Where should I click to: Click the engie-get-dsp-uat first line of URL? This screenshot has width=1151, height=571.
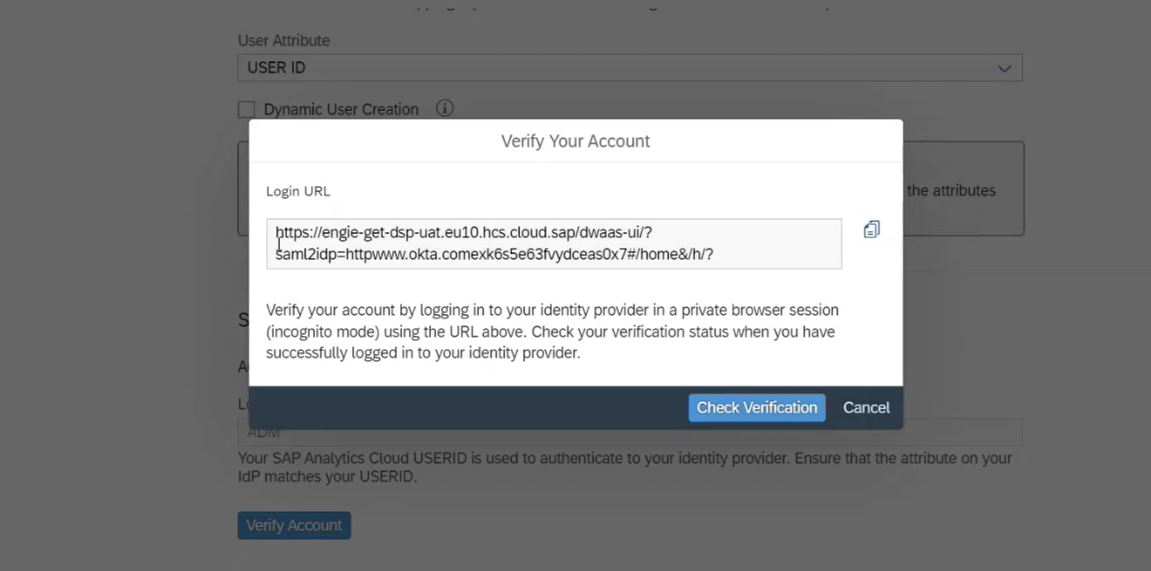click(463, 233)
